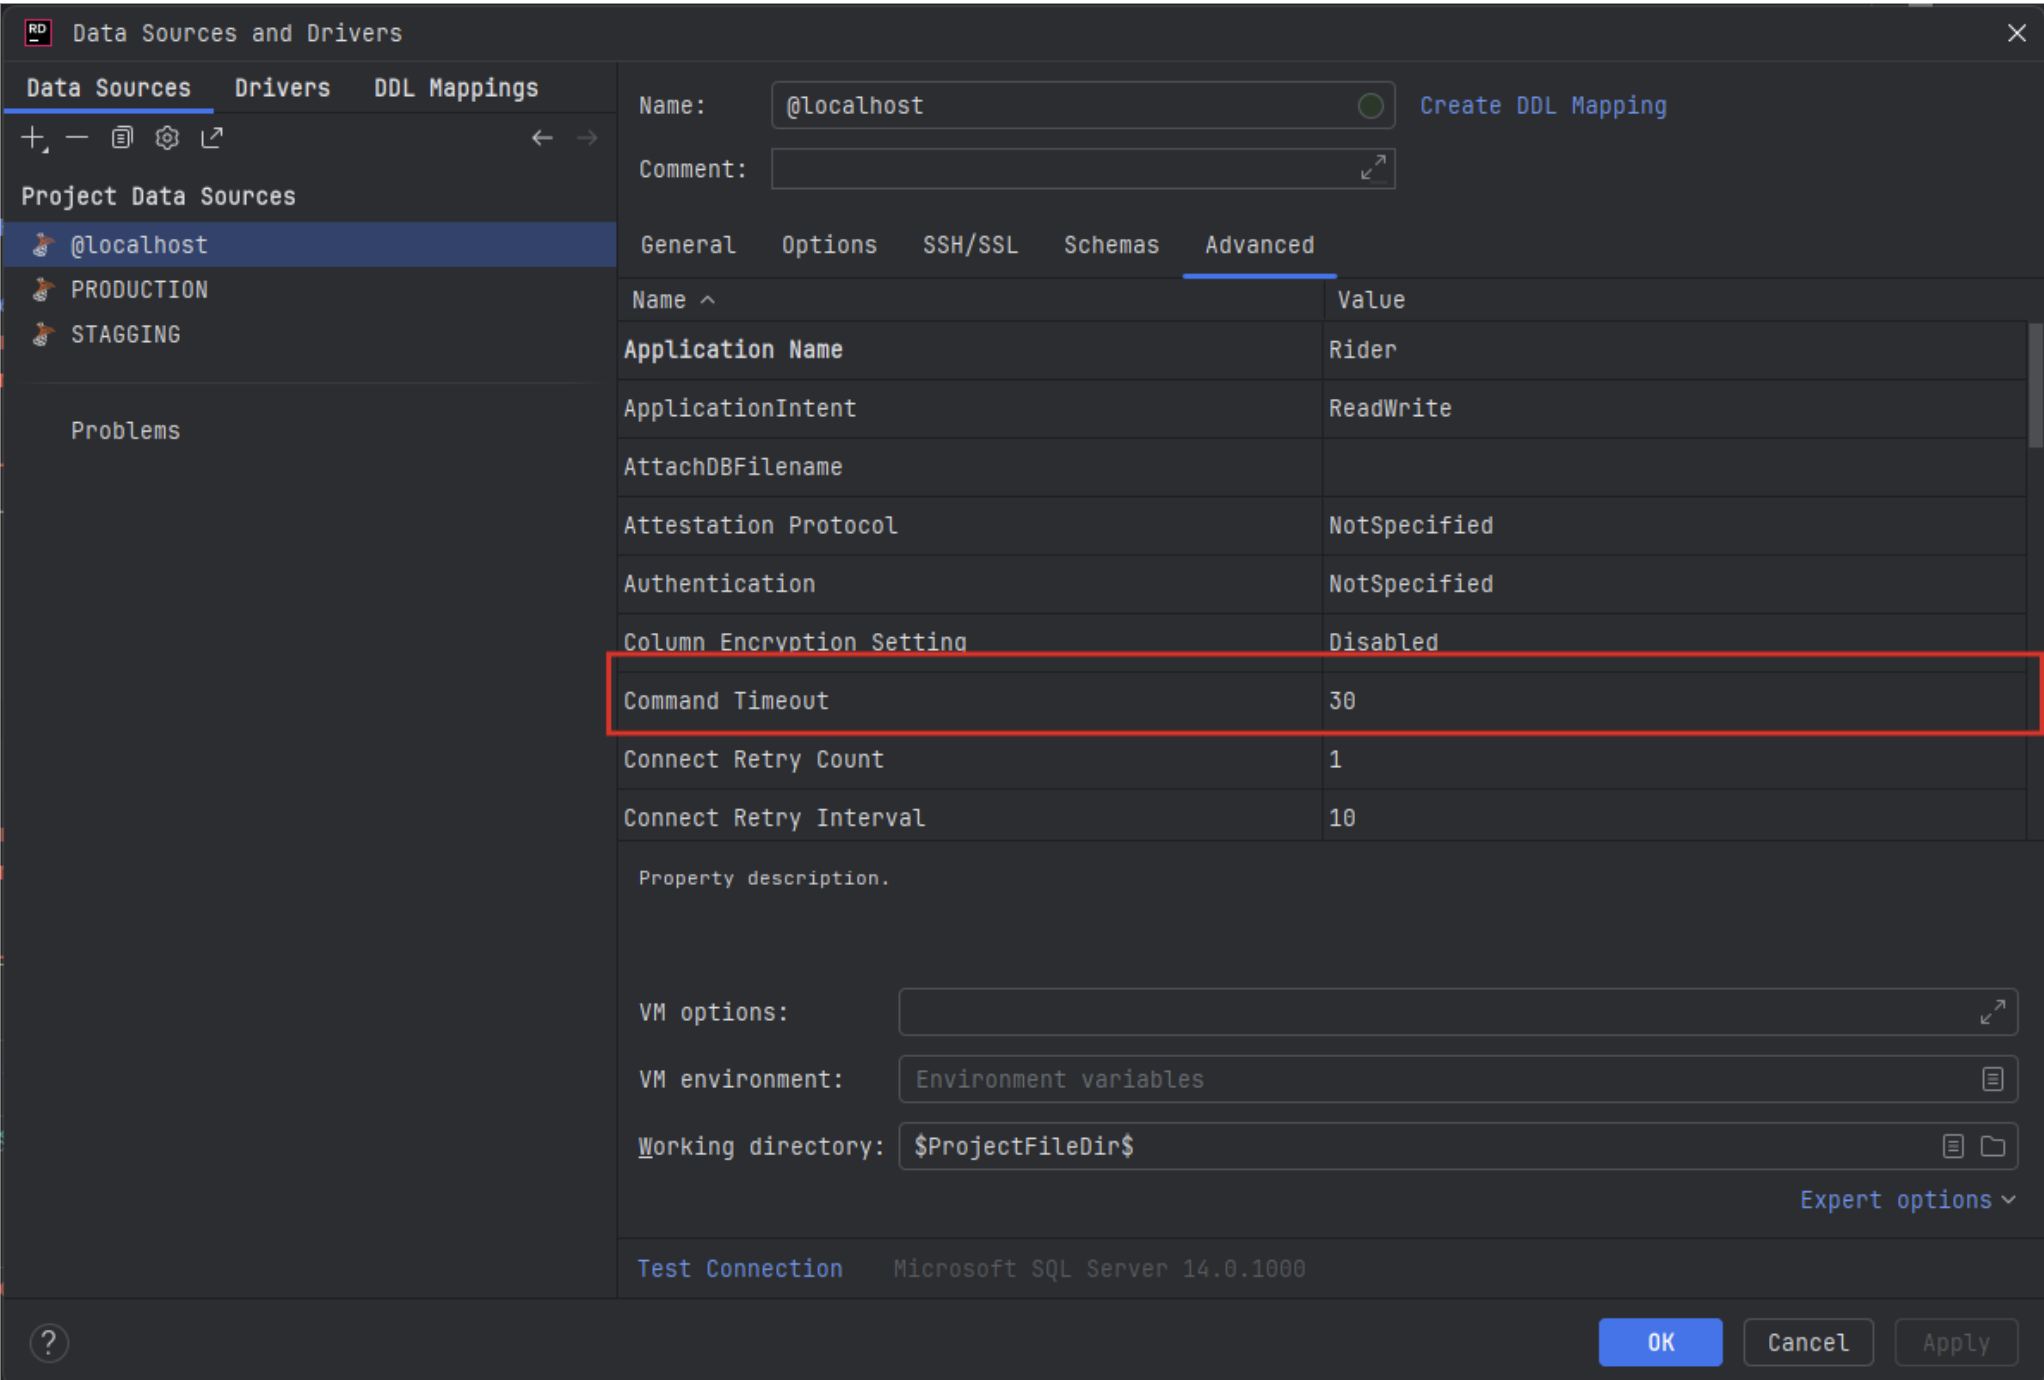2044x1380 pixels.
Task: Confirm with the OK button
Action: pos(1660,1342)
